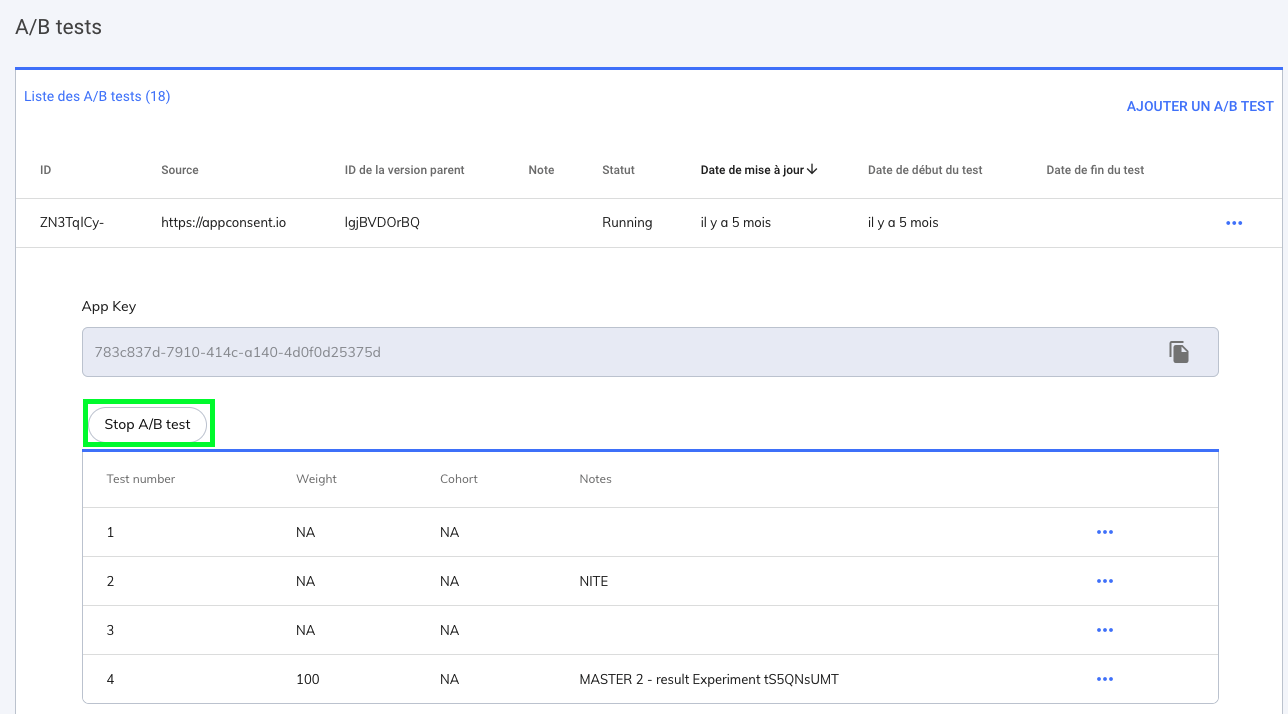
Task: Select the https://appconsent.io source cell
Action: tap(223, 223)
